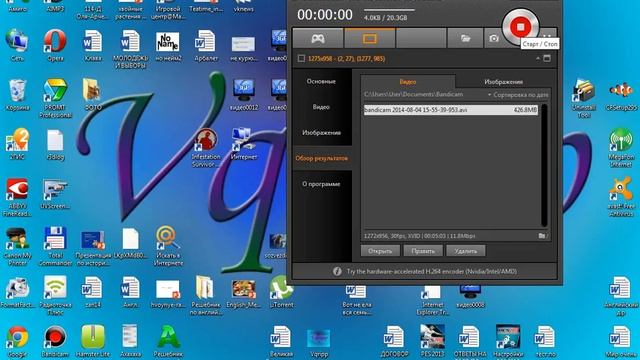Open the МОЛОДЕЖЬ И ВЫБОРЫ Word document
Screen dimensions: 640x360
130,49
